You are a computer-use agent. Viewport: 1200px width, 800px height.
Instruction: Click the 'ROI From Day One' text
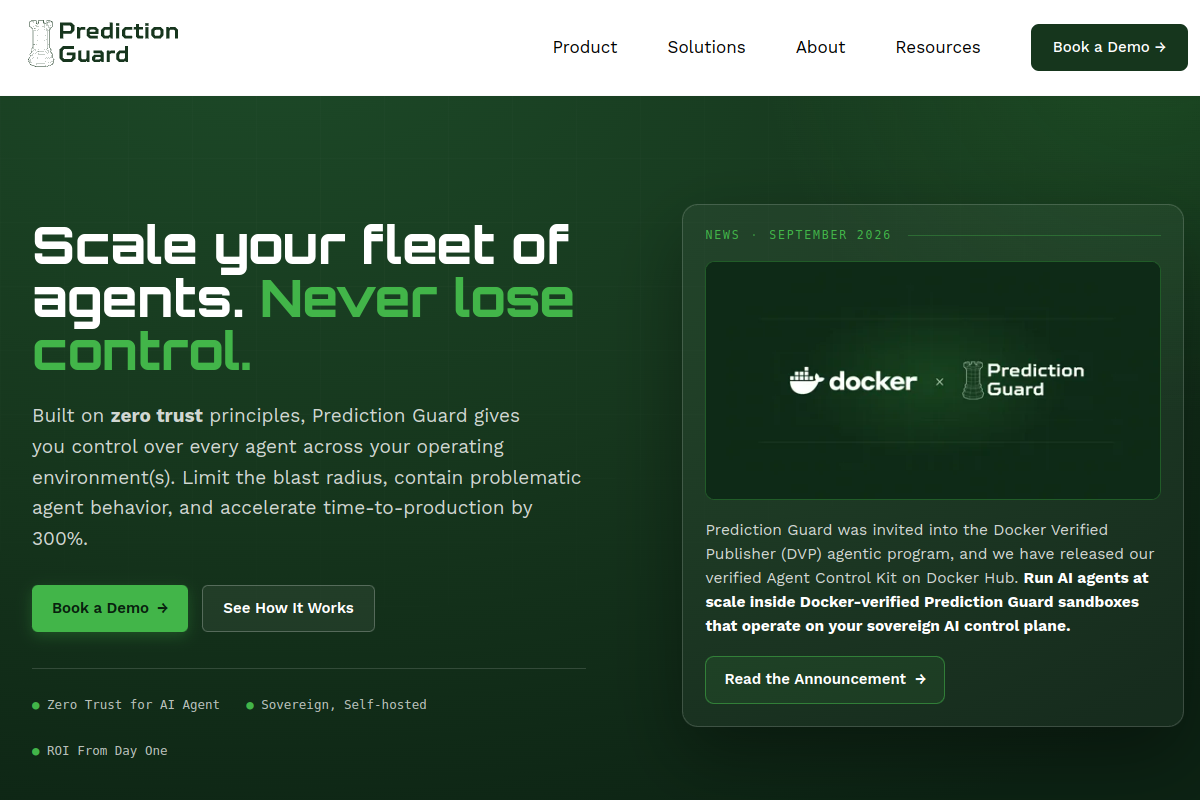click(x=107, y=751)
